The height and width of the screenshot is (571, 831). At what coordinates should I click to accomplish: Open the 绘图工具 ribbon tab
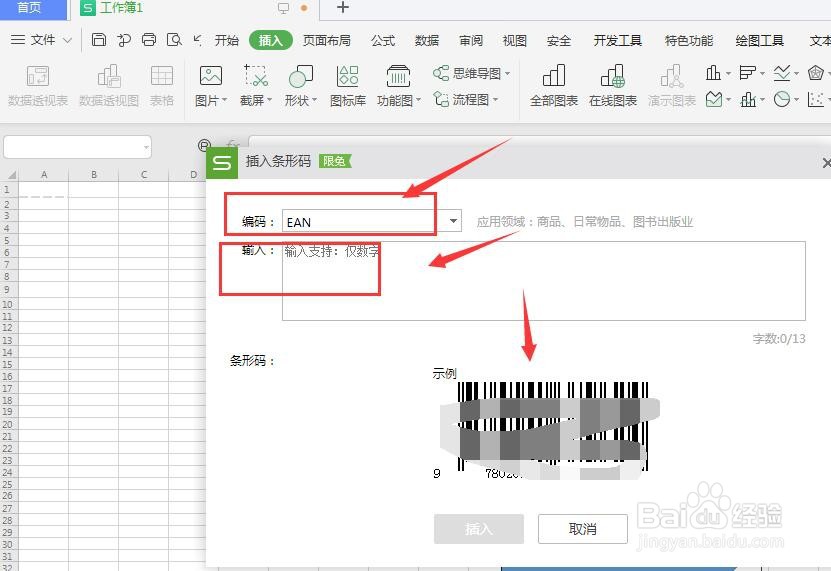[x=759, y=40]
